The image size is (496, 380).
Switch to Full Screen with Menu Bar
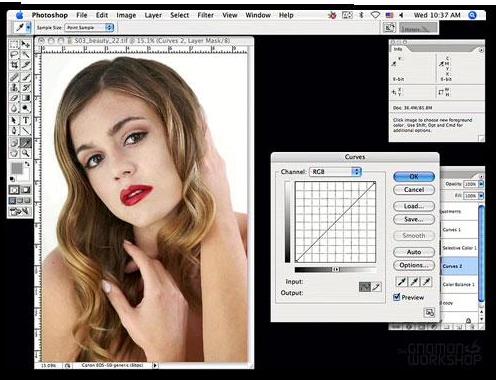coord(20,201)
